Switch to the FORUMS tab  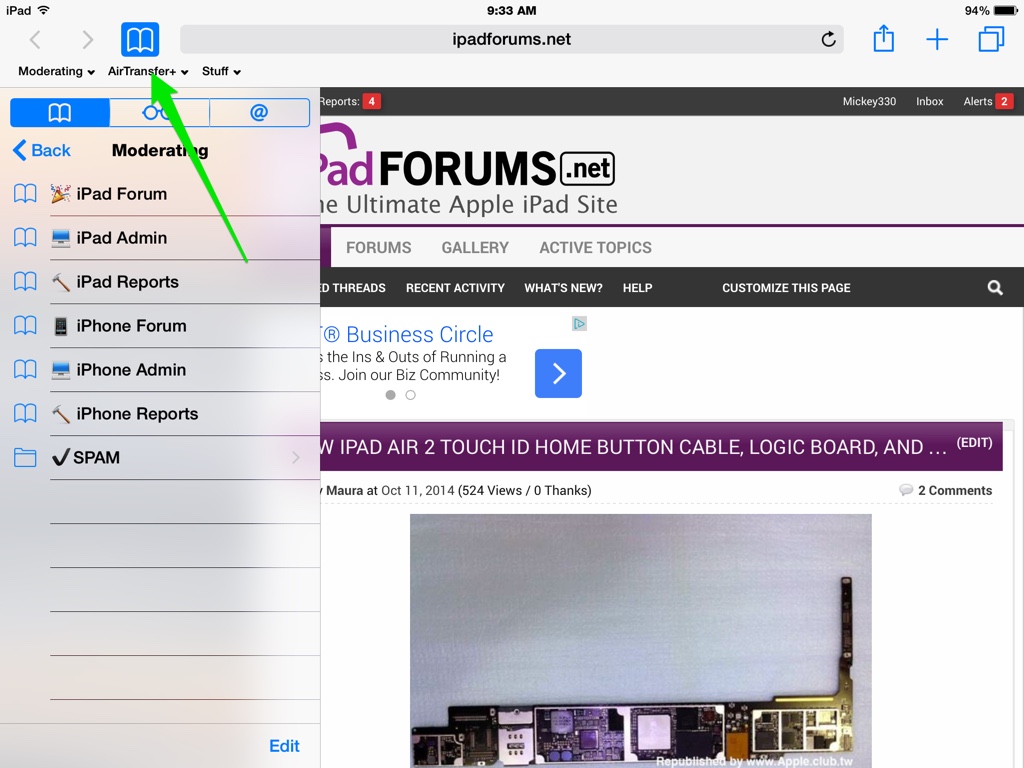(379, 248)
